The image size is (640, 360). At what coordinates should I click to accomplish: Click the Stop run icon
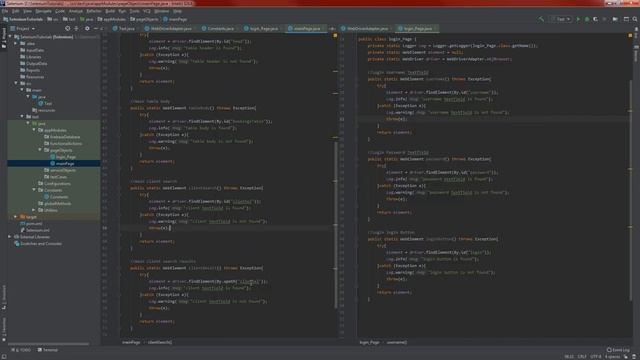click(x=604, y=19)
